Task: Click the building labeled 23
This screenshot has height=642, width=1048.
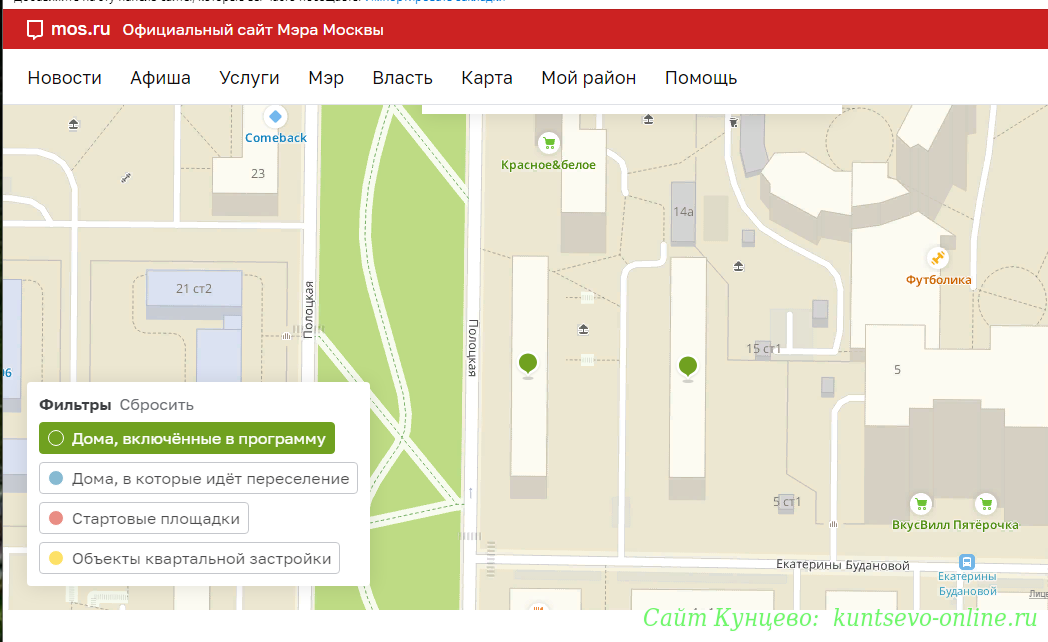Action: tap(258, 174)
